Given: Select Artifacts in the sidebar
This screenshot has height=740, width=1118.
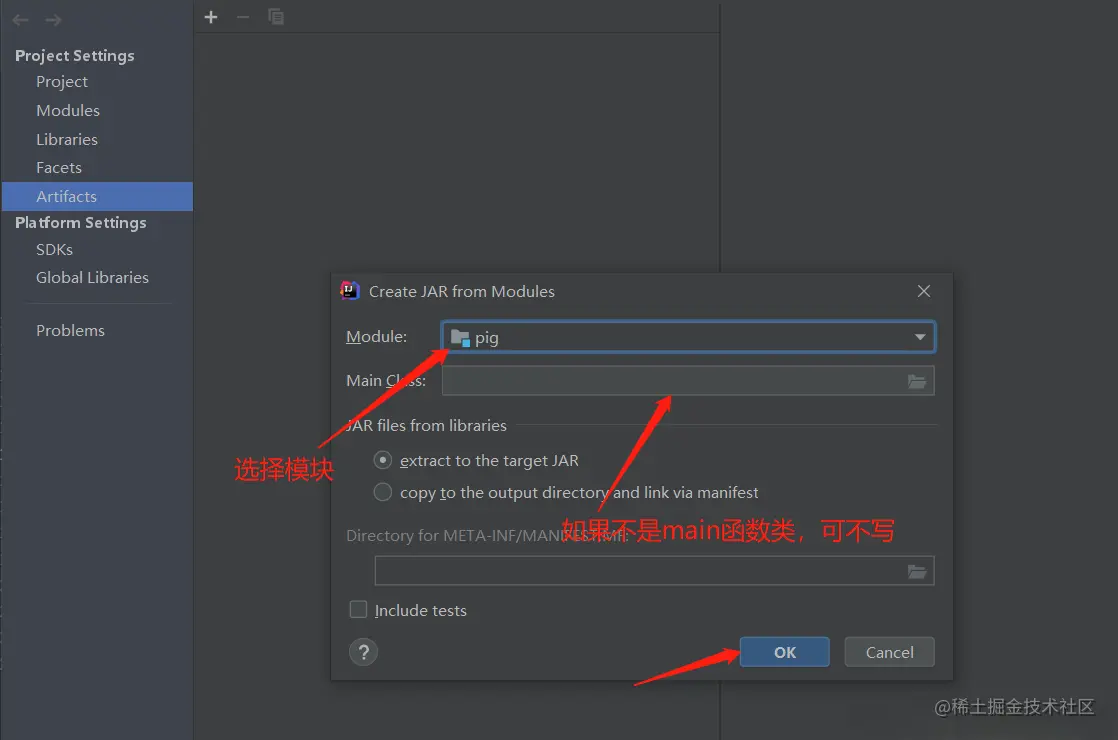Looking at the screenshot, I should click(97, 196).
